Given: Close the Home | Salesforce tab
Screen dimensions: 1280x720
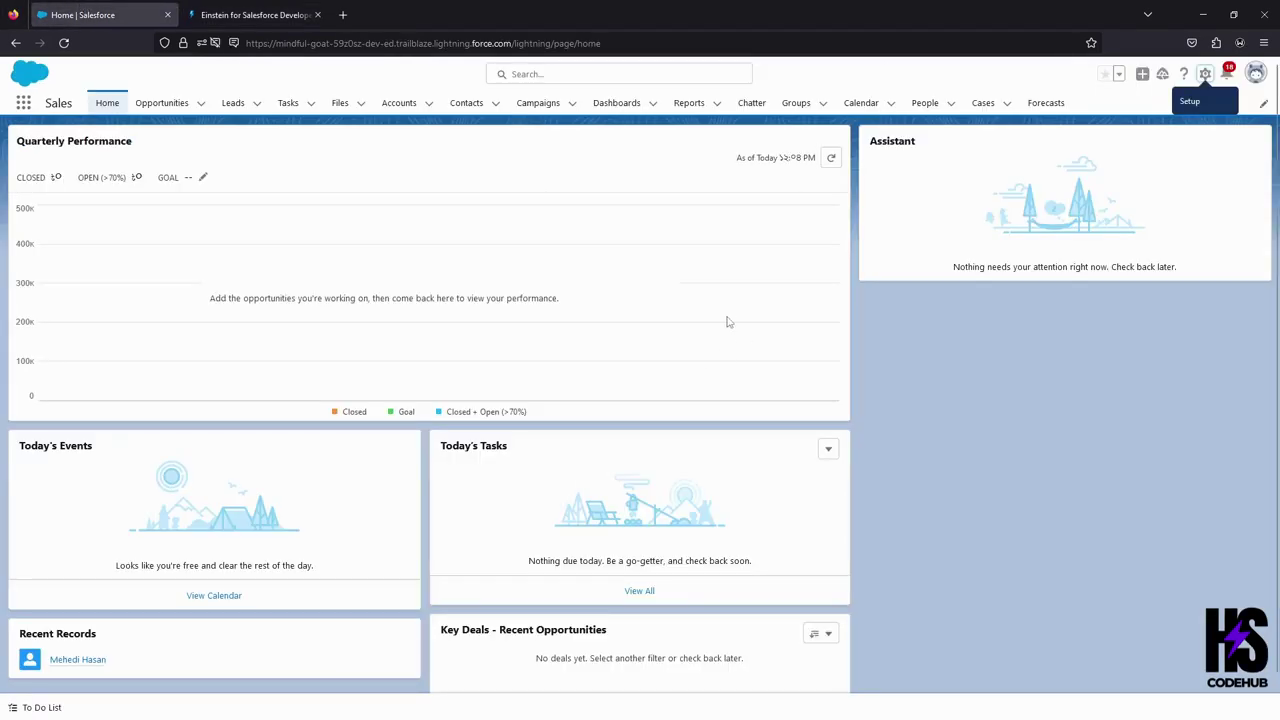Looking at the screenshot, I should click(168, 15).
